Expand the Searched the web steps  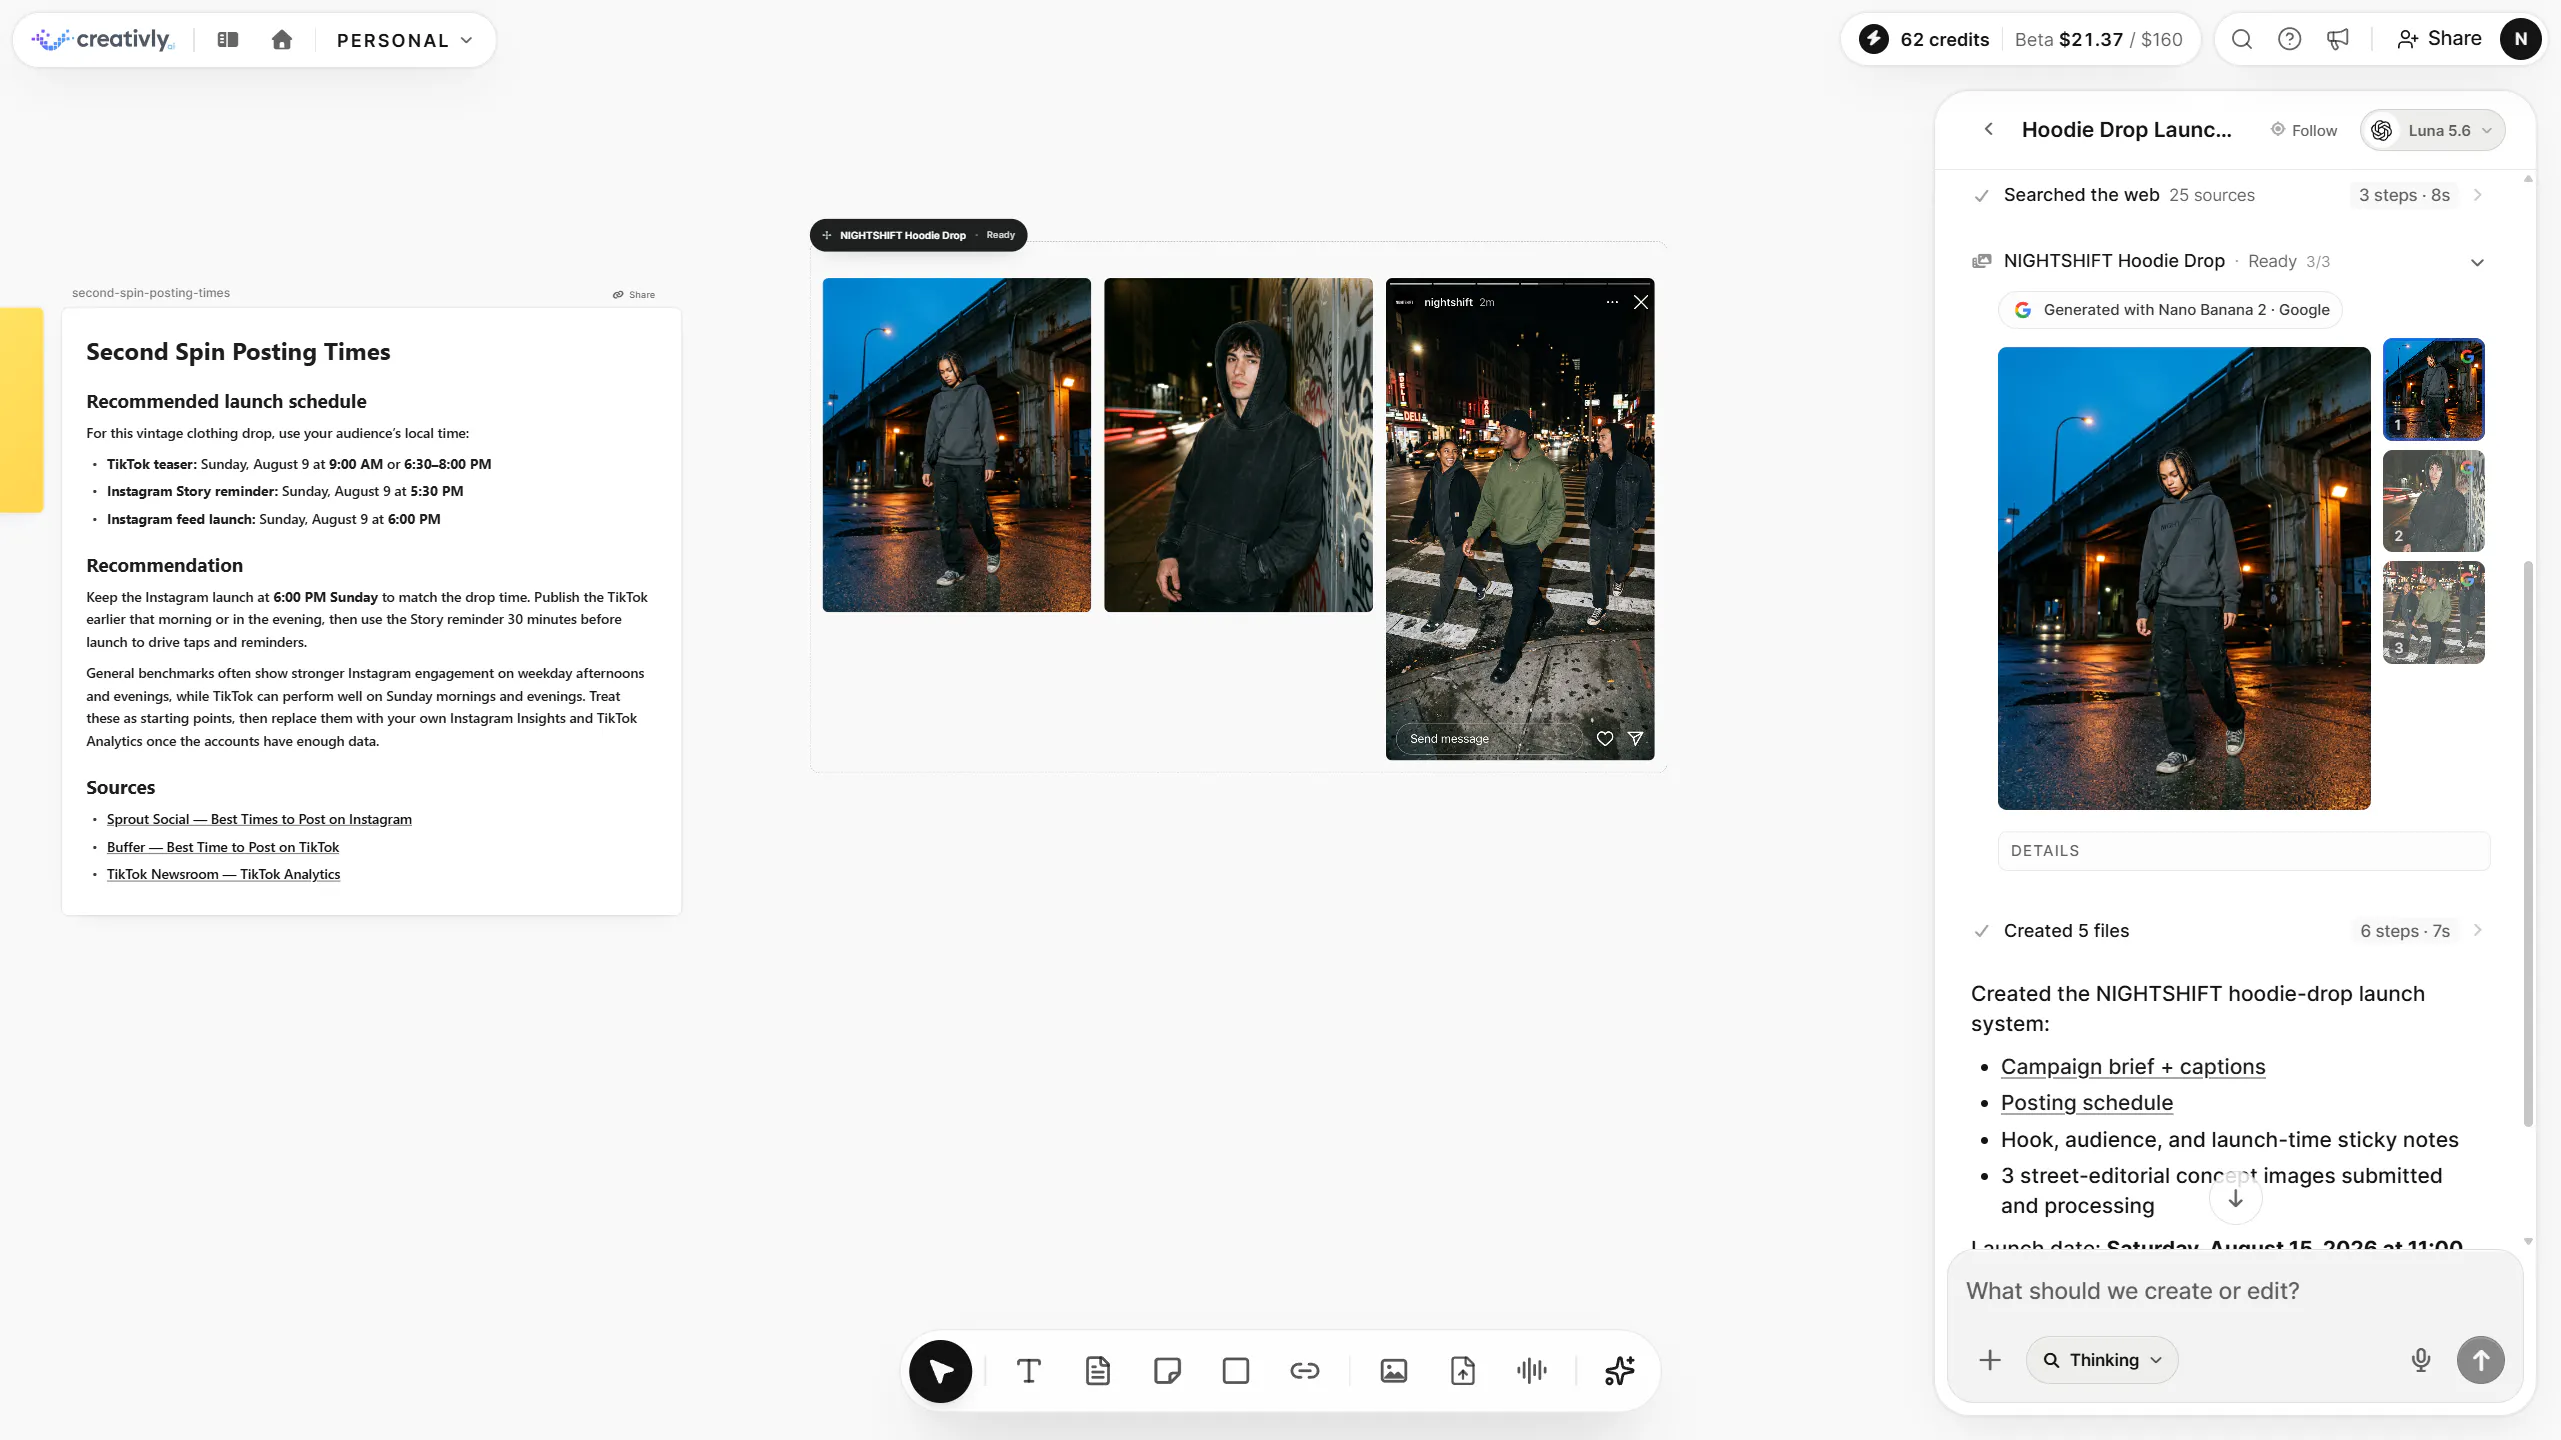tap(2478, 195)
